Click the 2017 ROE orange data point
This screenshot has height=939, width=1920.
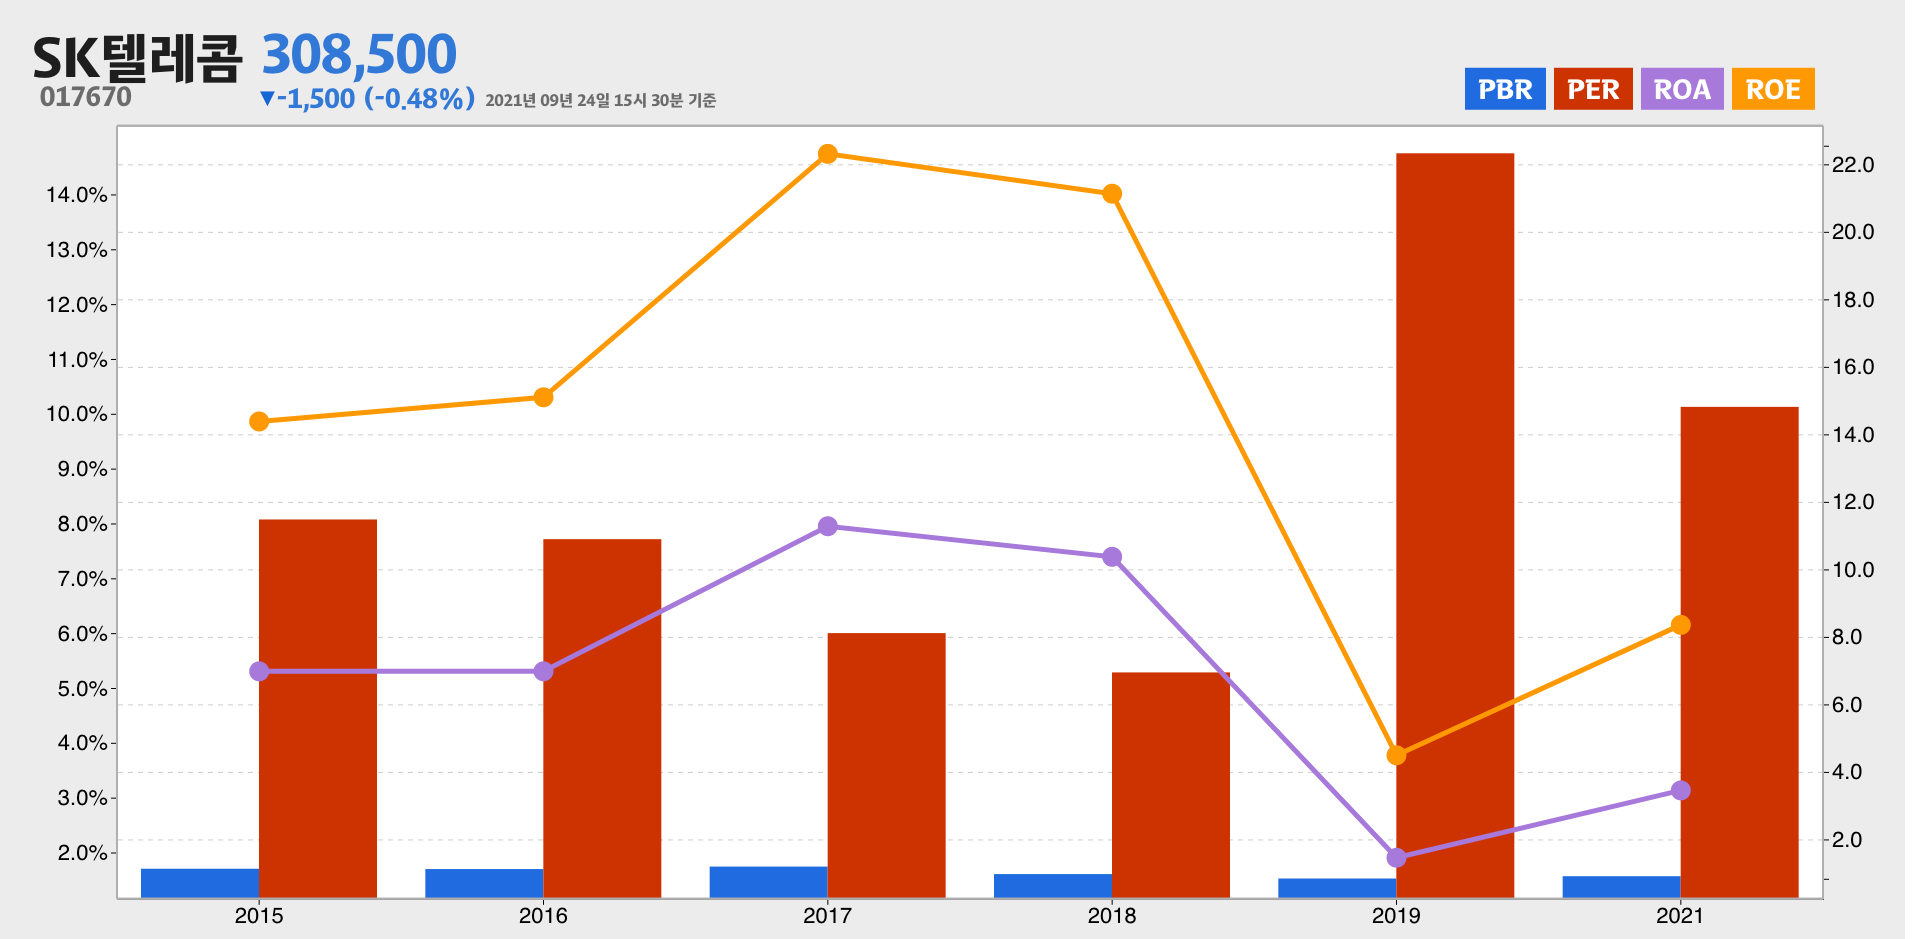pyautogui.click(x=828, y=154)
